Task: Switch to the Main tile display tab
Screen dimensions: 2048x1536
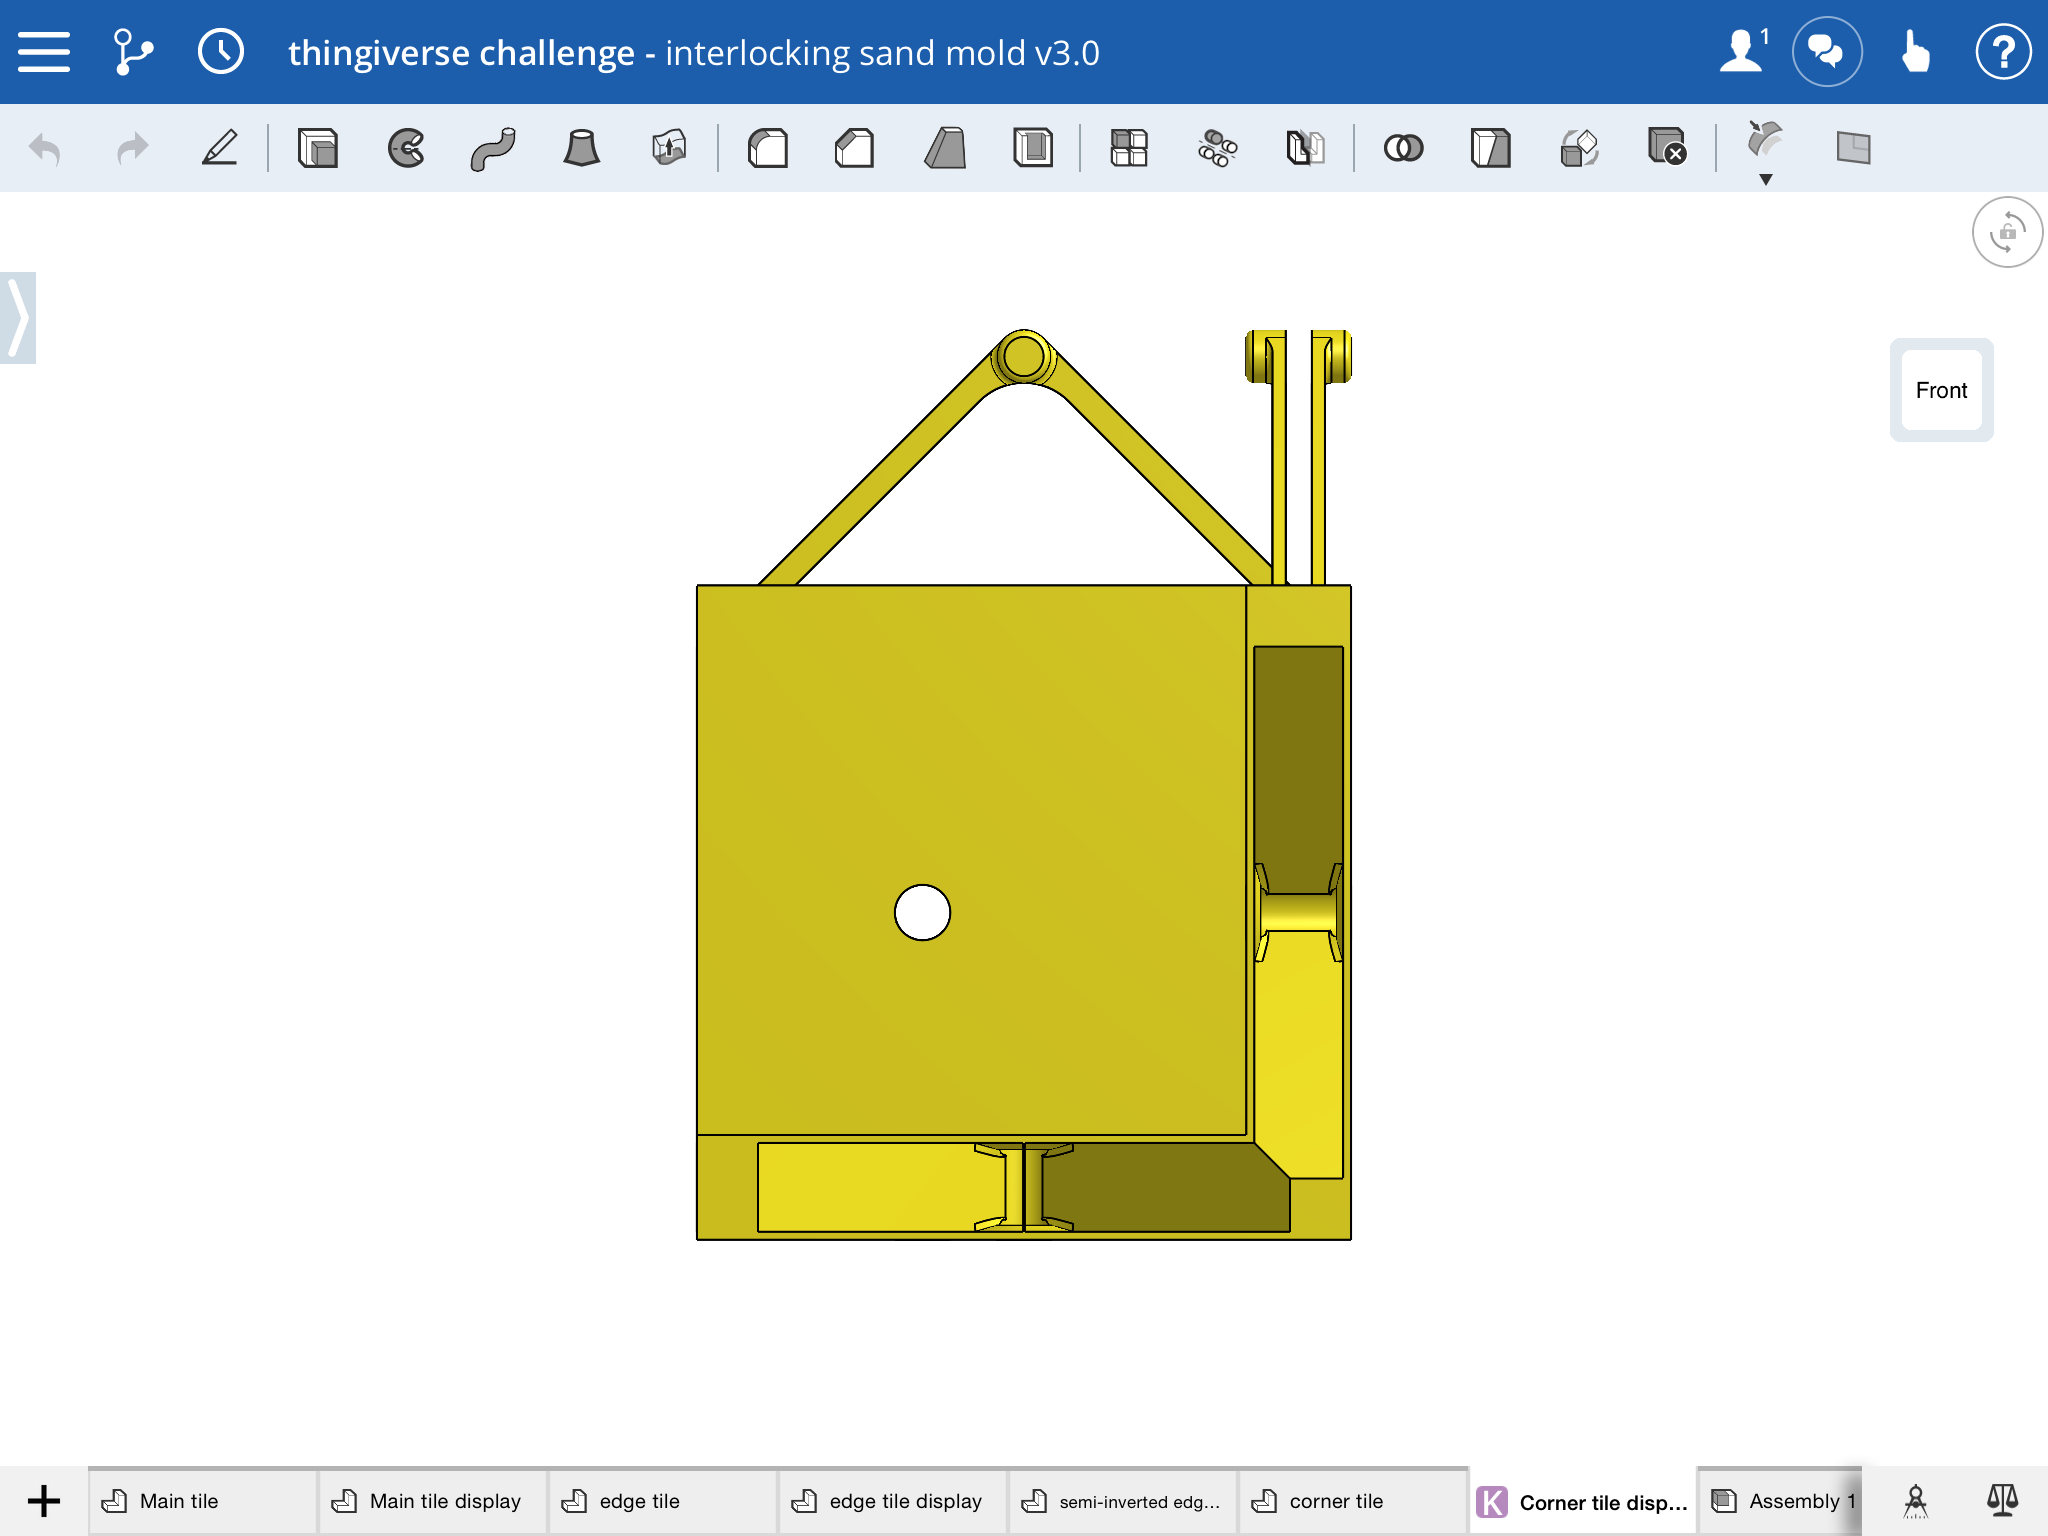Action: (433, 1501)
